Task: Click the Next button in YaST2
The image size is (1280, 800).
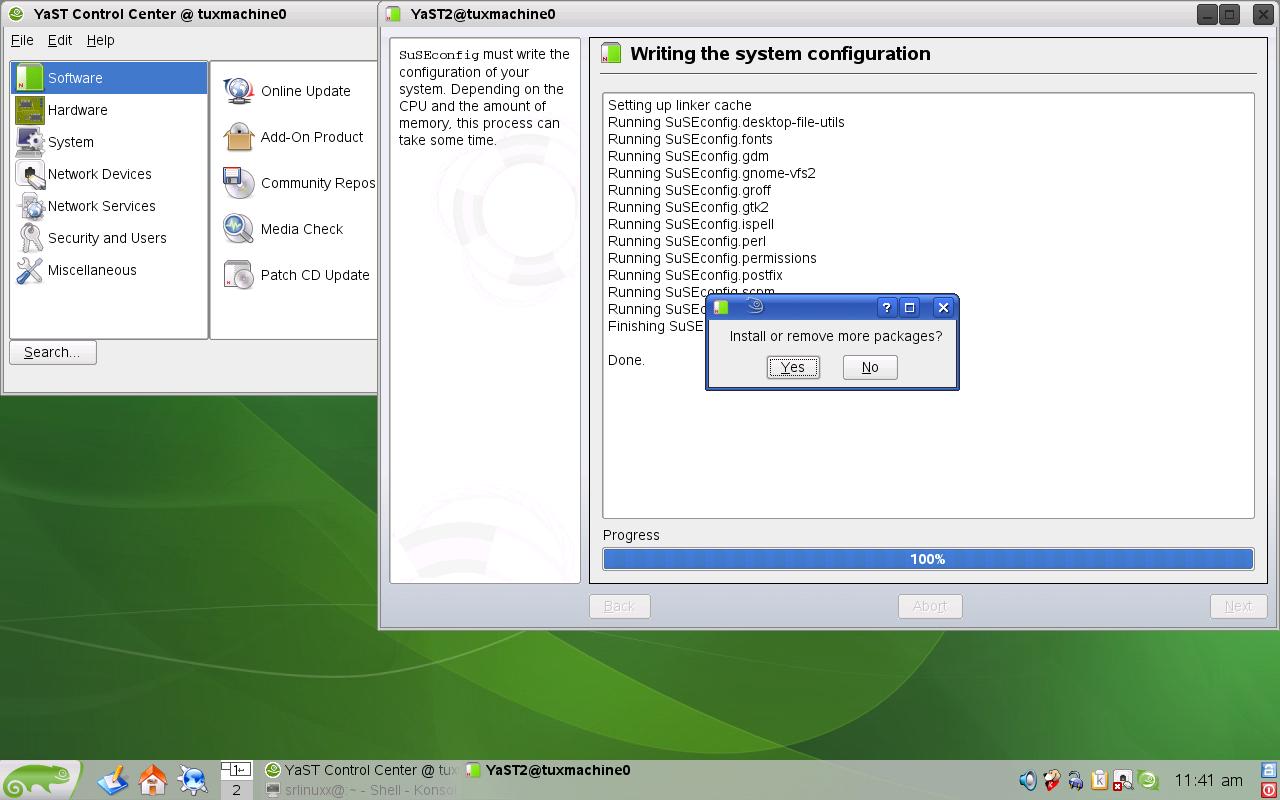Action: coord(1238,606)
